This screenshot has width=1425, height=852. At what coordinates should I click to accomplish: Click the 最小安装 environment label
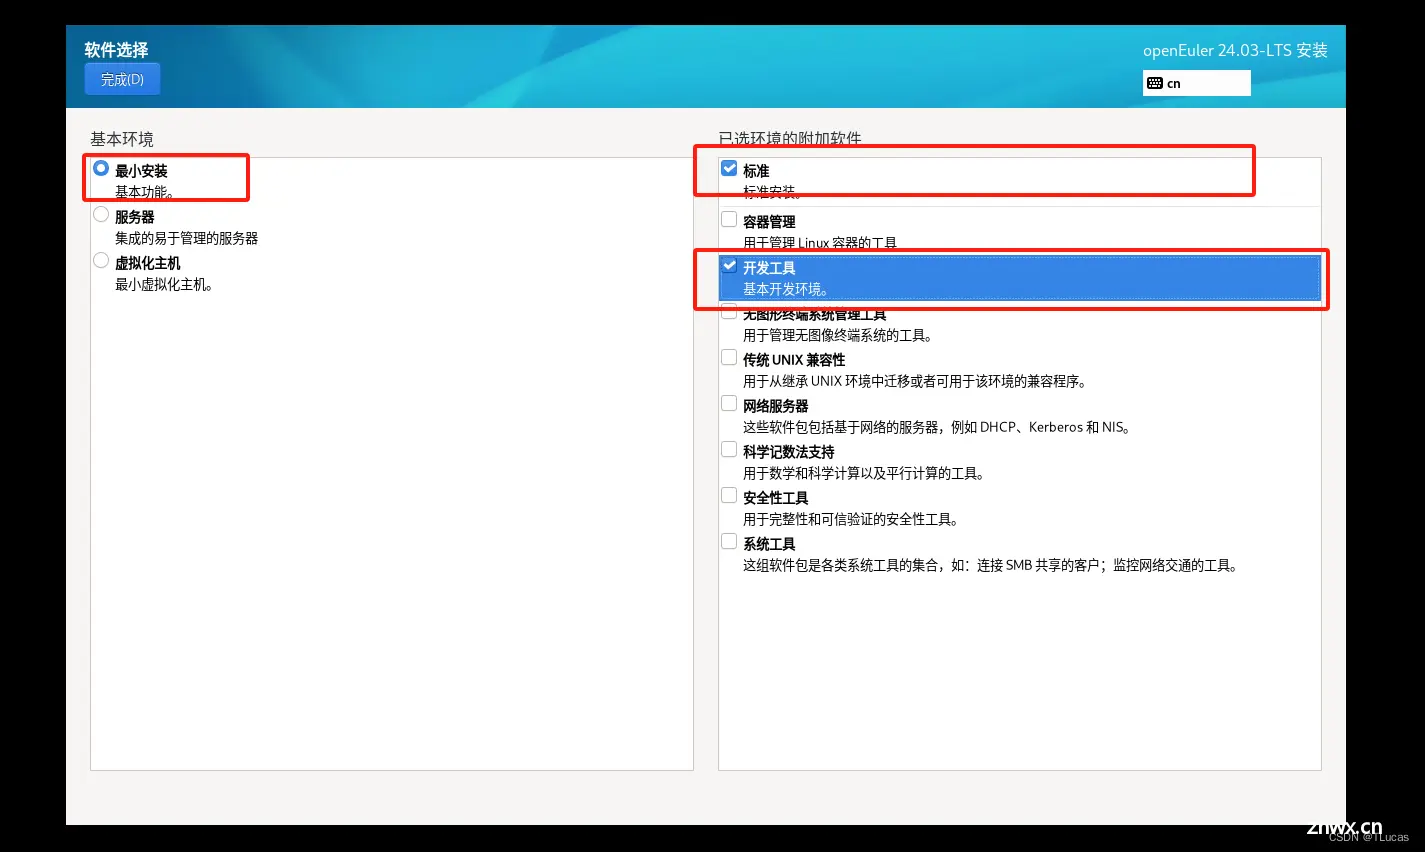141,171
